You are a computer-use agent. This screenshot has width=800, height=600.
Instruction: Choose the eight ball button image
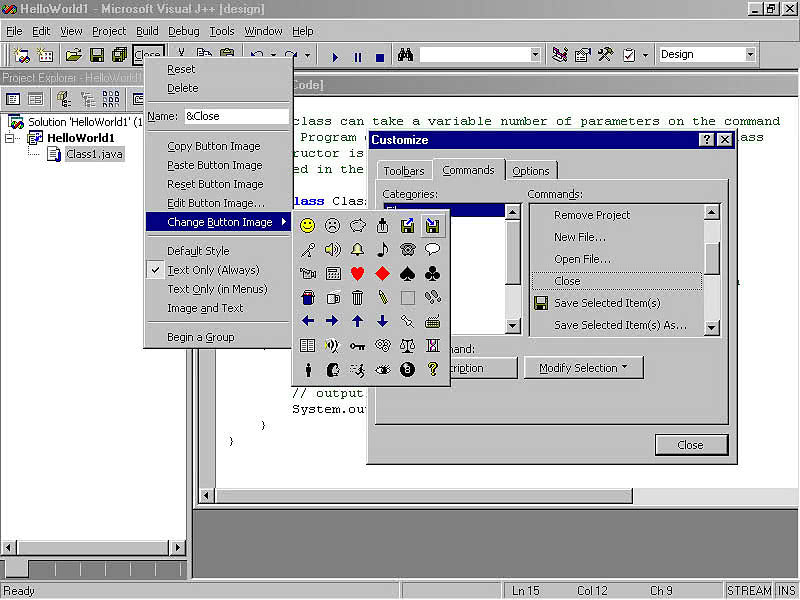pos(407,369)
